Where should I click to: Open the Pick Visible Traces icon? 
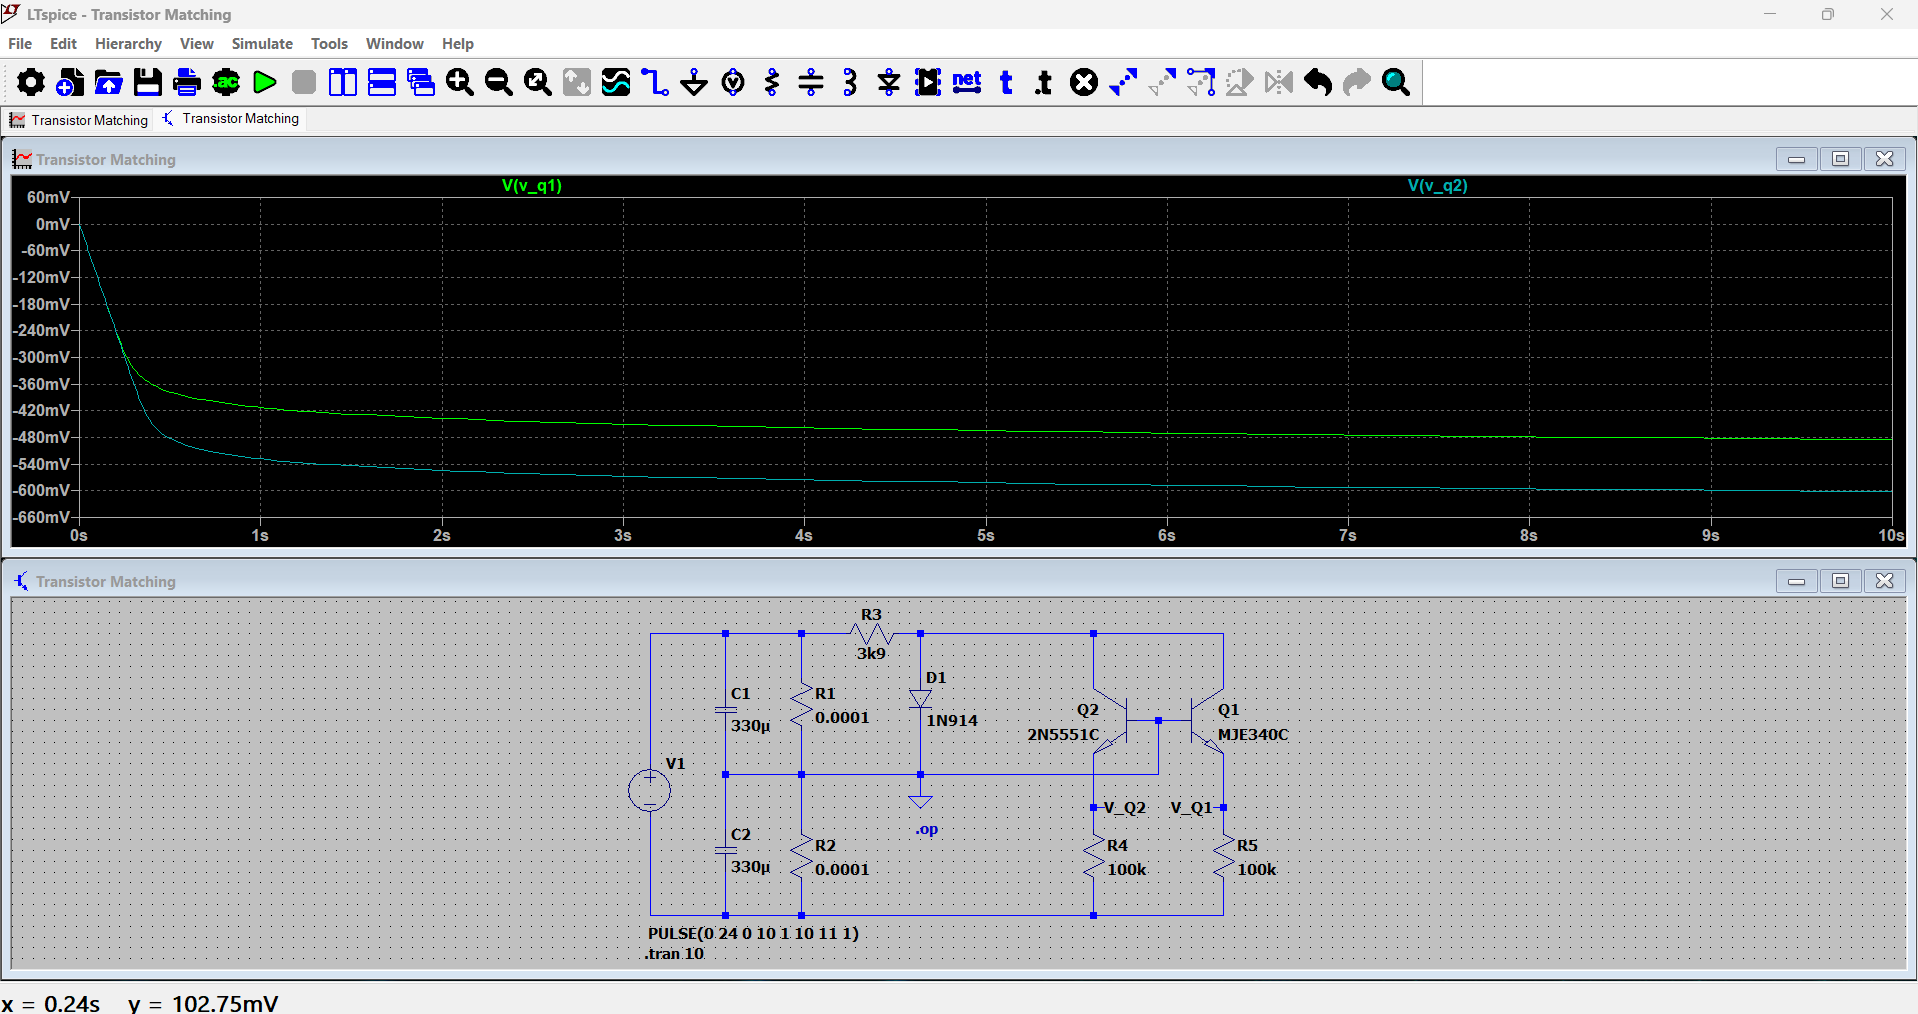tap(616, 82)
